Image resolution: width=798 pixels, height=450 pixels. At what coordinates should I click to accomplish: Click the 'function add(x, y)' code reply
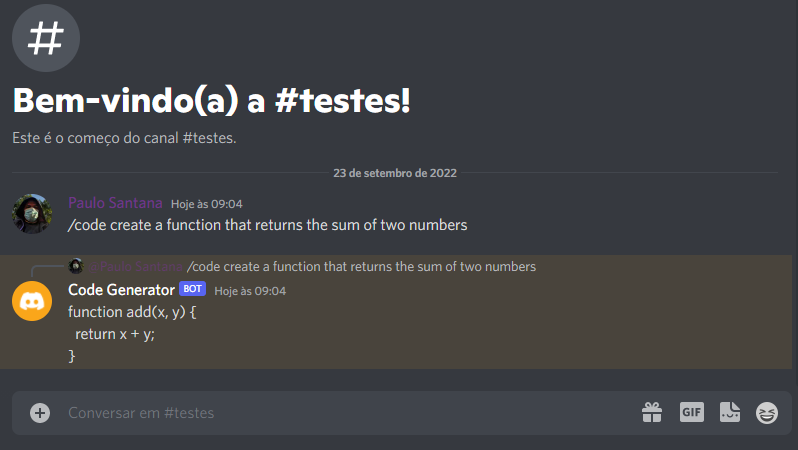[132, 312]
